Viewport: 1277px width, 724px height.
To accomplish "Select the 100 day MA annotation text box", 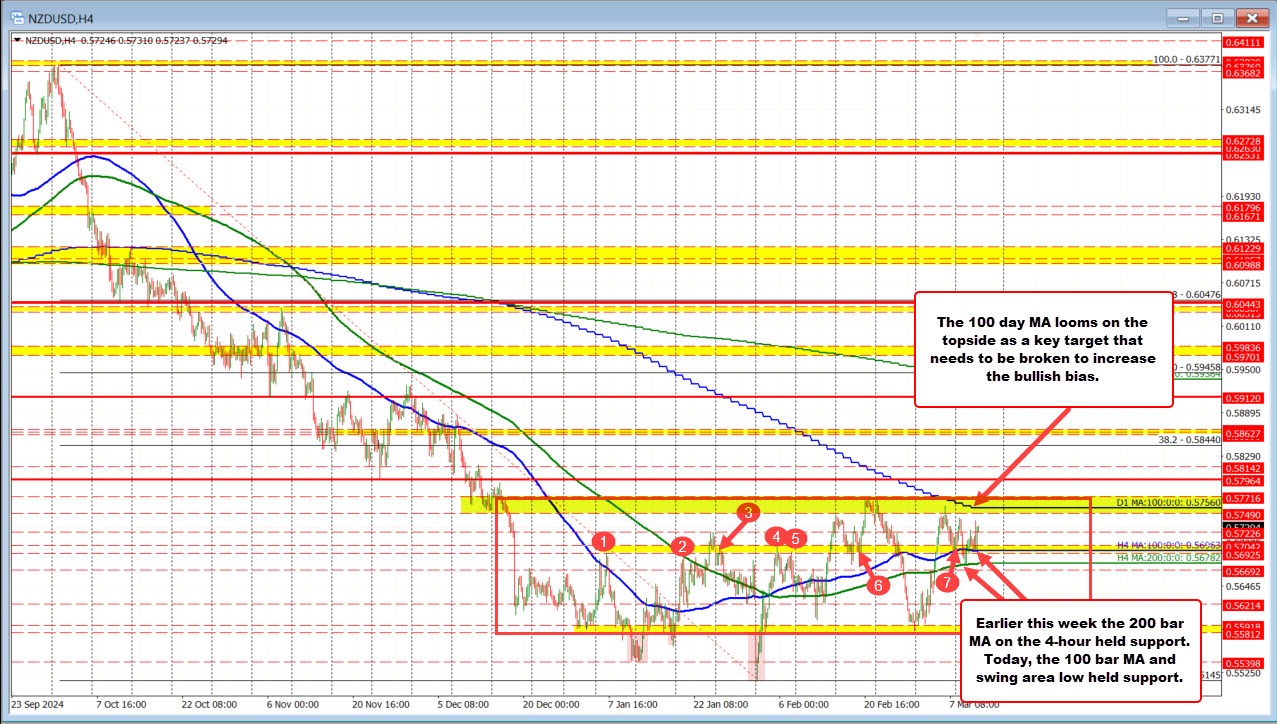I will (x=1045, y=349).
